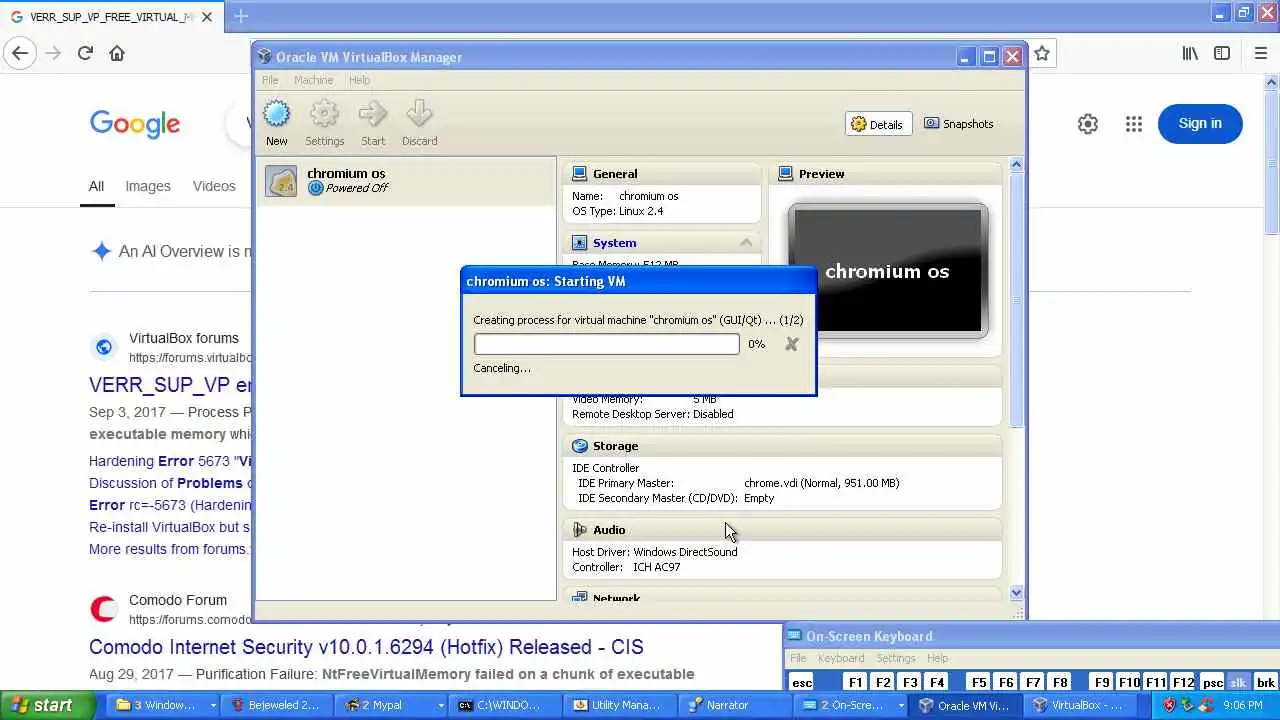Click the 'chrome.vdi (Normal, 951.00 MB)' text

click(821, 483)
